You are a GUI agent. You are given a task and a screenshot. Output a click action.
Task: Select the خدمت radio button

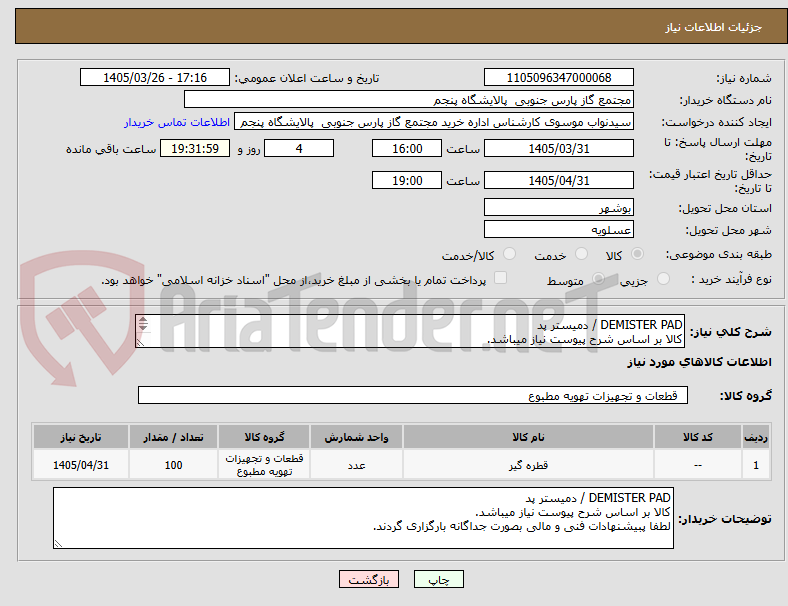tap(581, 254)
